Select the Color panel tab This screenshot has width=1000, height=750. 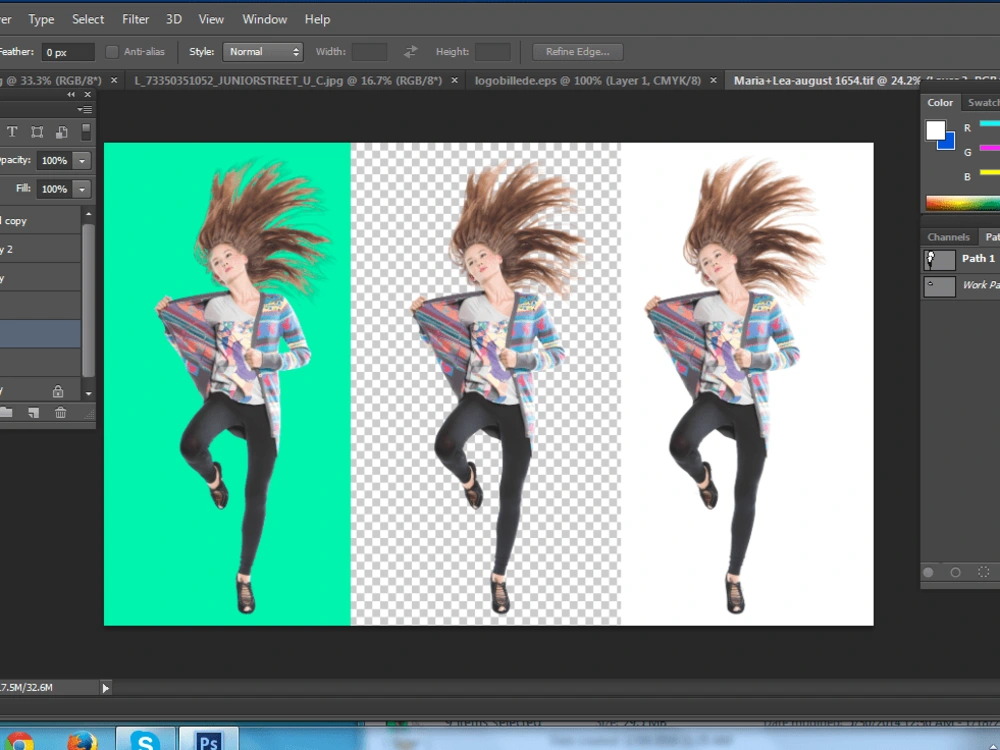[940, 103]
